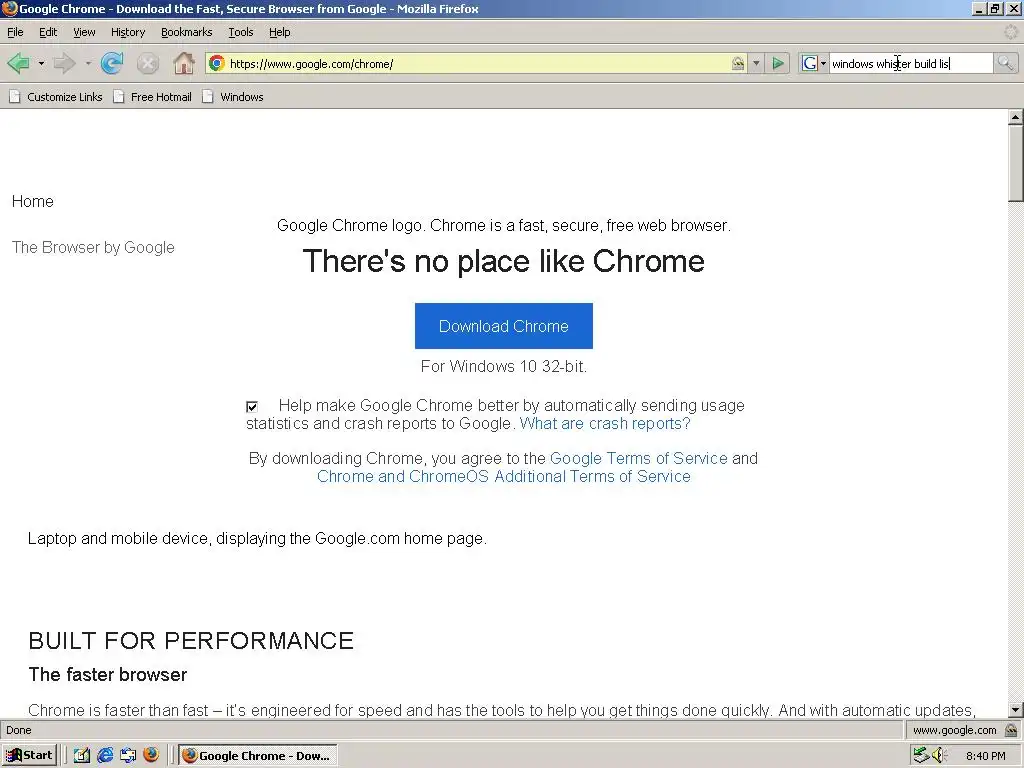Click the search magnifier button
The image size is (1024, 768).
click(x=1005, y=63)
